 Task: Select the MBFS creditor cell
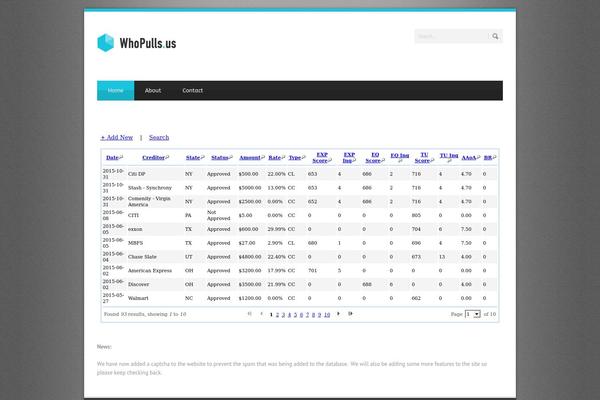pyautogui.click(x=135, y=243)
